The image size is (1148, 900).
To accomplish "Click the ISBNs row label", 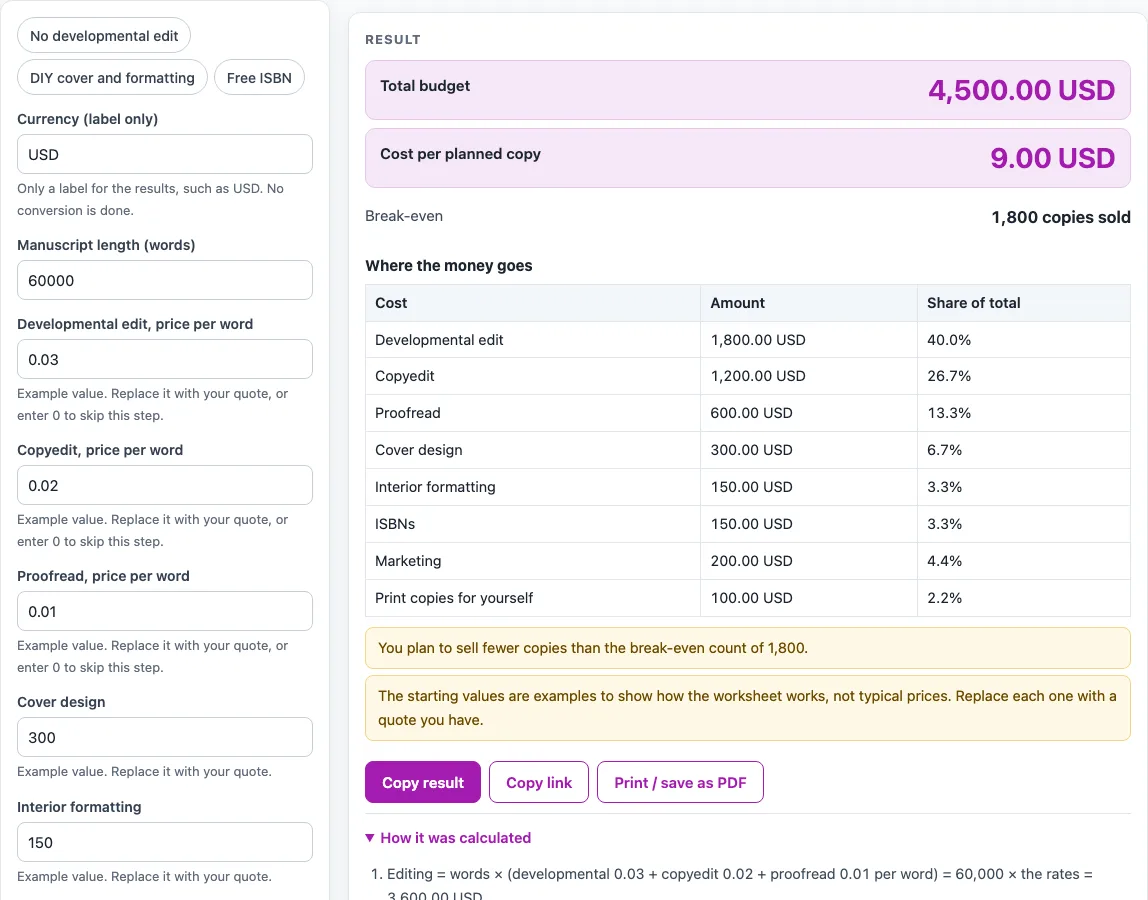I will point(395,524).
